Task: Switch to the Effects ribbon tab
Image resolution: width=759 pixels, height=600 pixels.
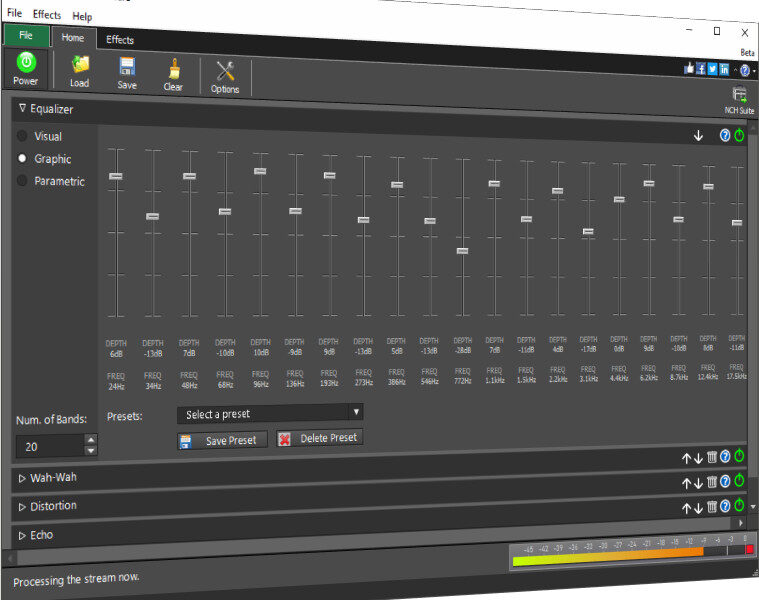Action: click(x=120, y=40)
